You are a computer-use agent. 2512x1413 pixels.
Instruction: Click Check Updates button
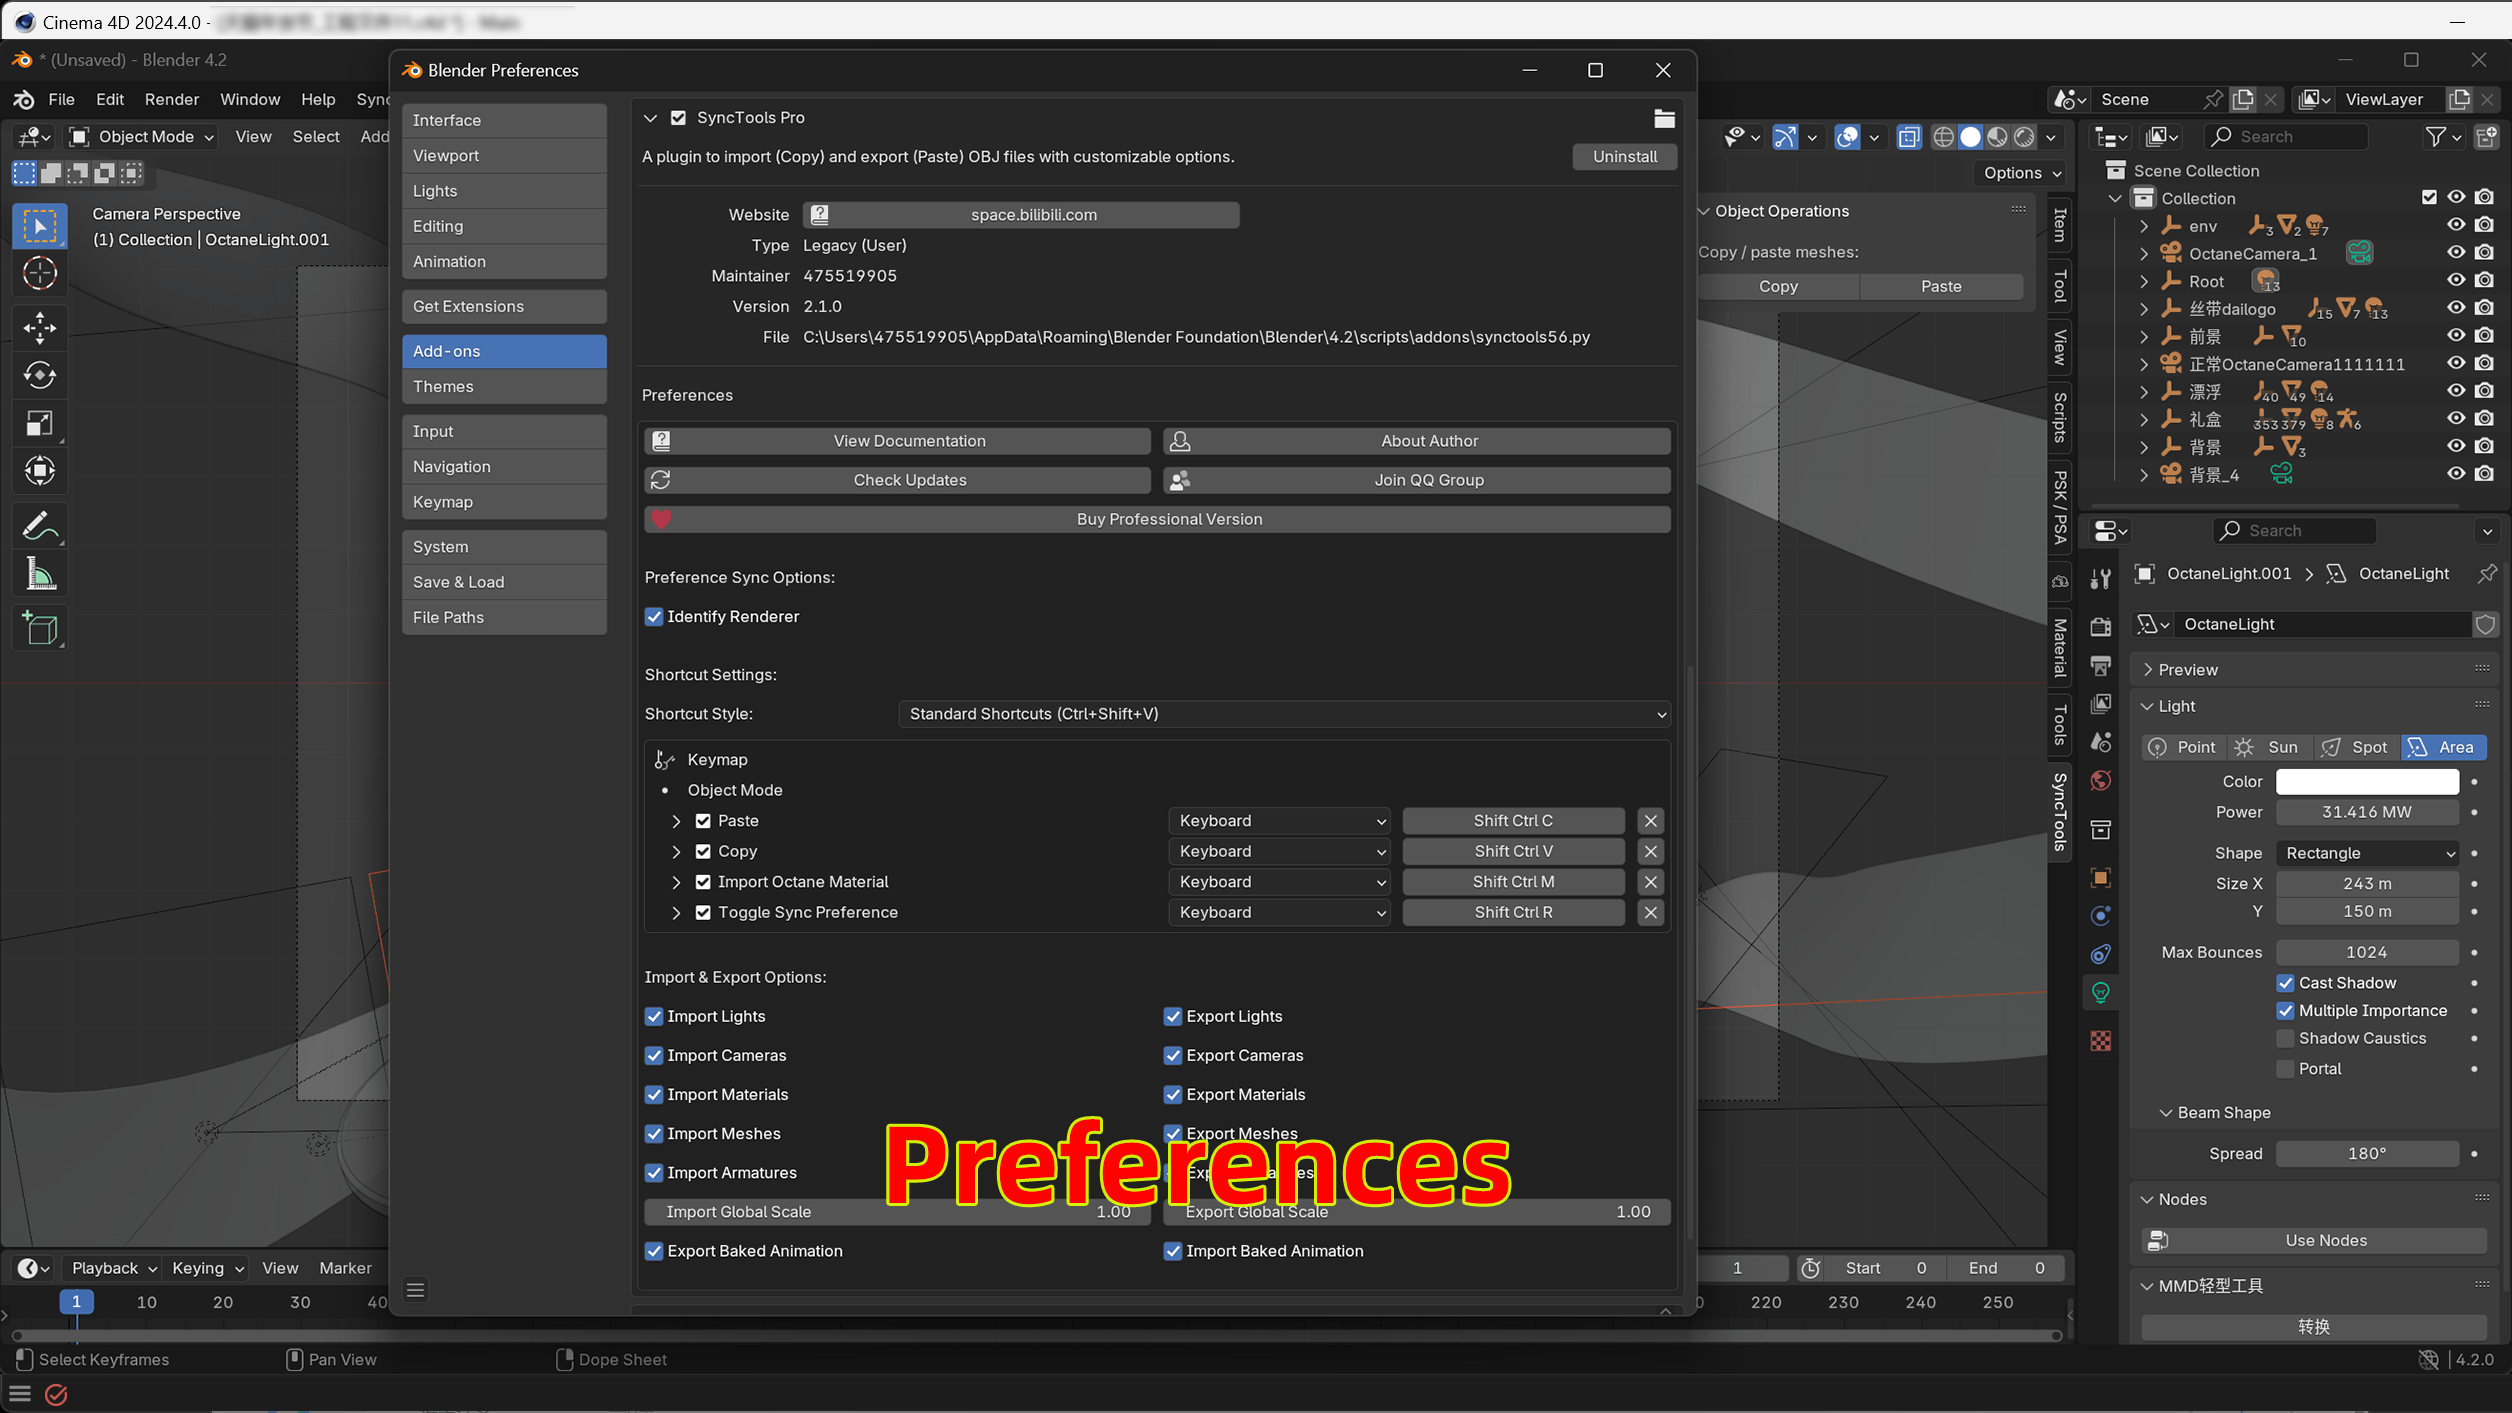click(x=897, y=480)
